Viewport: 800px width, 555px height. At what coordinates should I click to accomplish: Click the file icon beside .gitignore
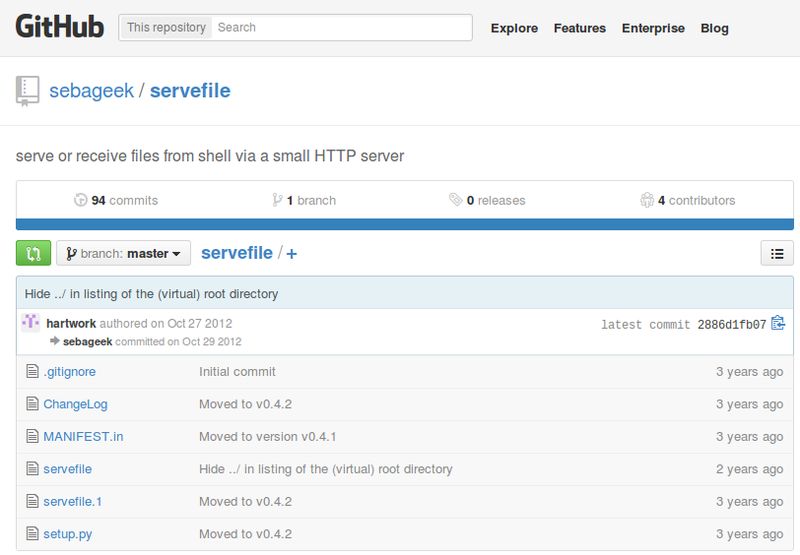coord(32,371)
